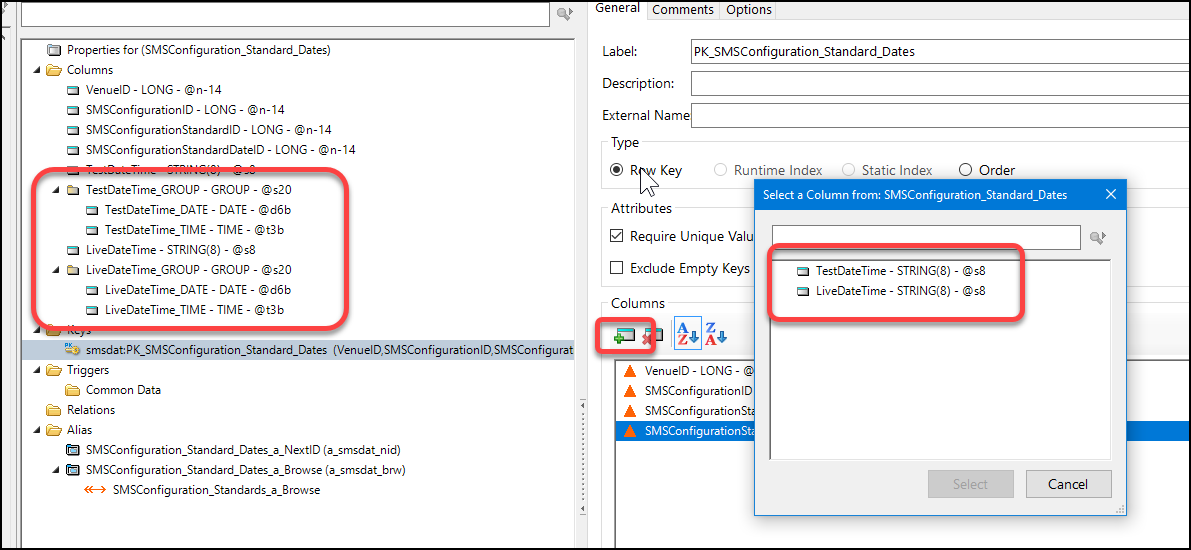Click the Cancel button in dialog
1191x550 pixels.
point(1068,484)
